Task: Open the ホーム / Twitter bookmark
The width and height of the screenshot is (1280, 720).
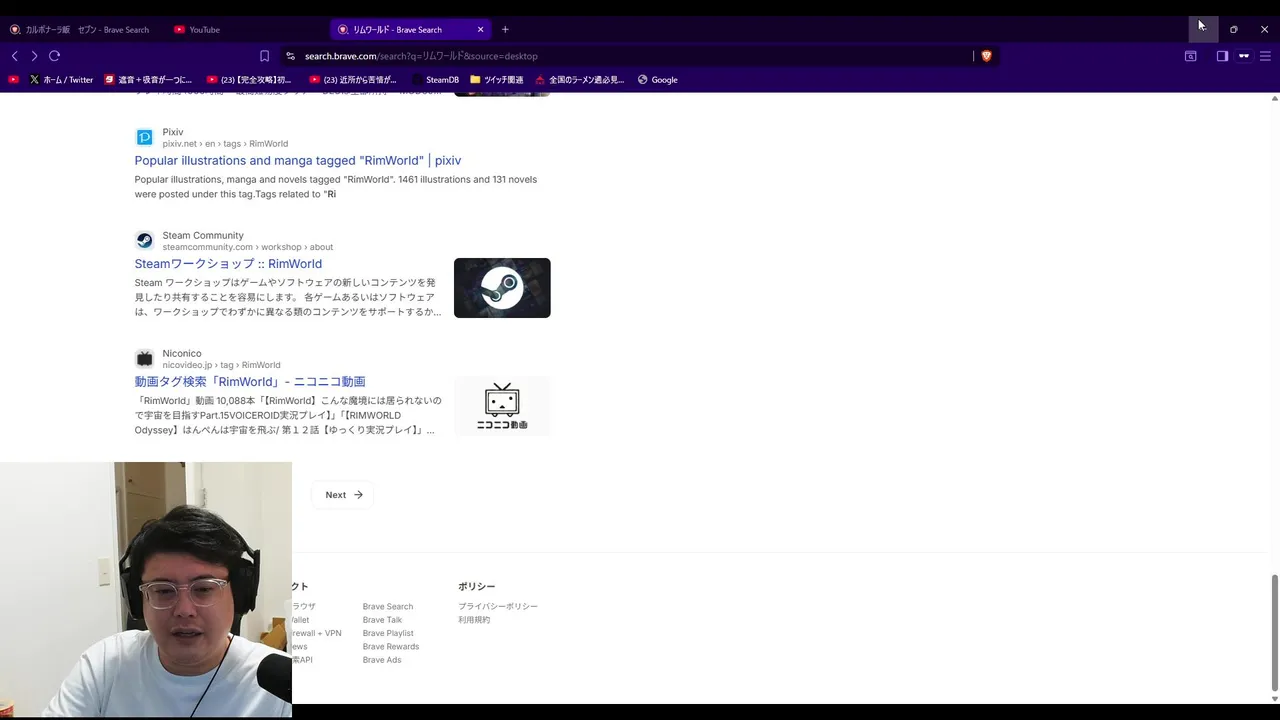Action: coord(61,80)
